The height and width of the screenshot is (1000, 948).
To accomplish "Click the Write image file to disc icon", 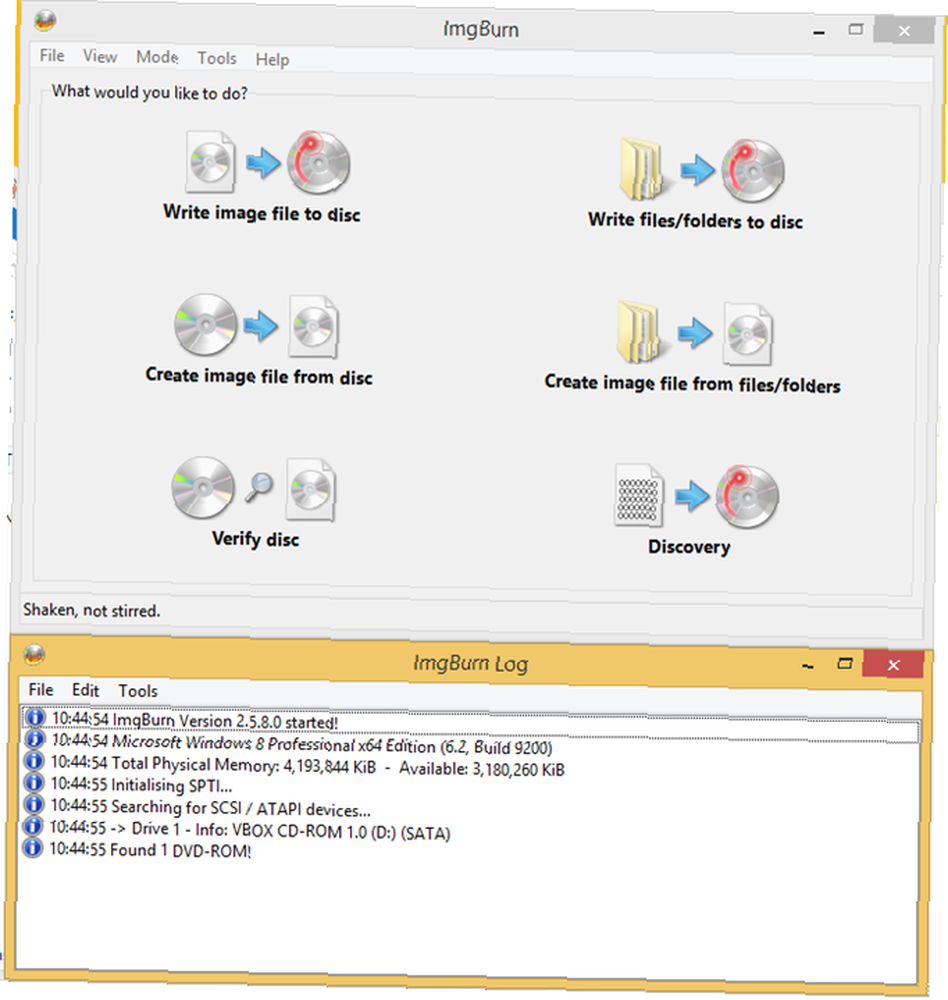I will tap(268, 163).
